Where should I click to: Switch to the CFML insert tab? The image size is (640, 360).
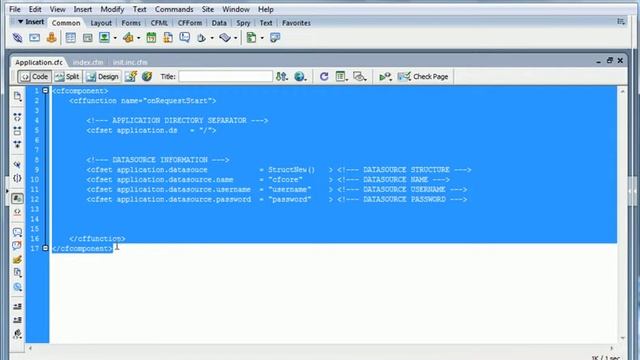tap(159, 23)
